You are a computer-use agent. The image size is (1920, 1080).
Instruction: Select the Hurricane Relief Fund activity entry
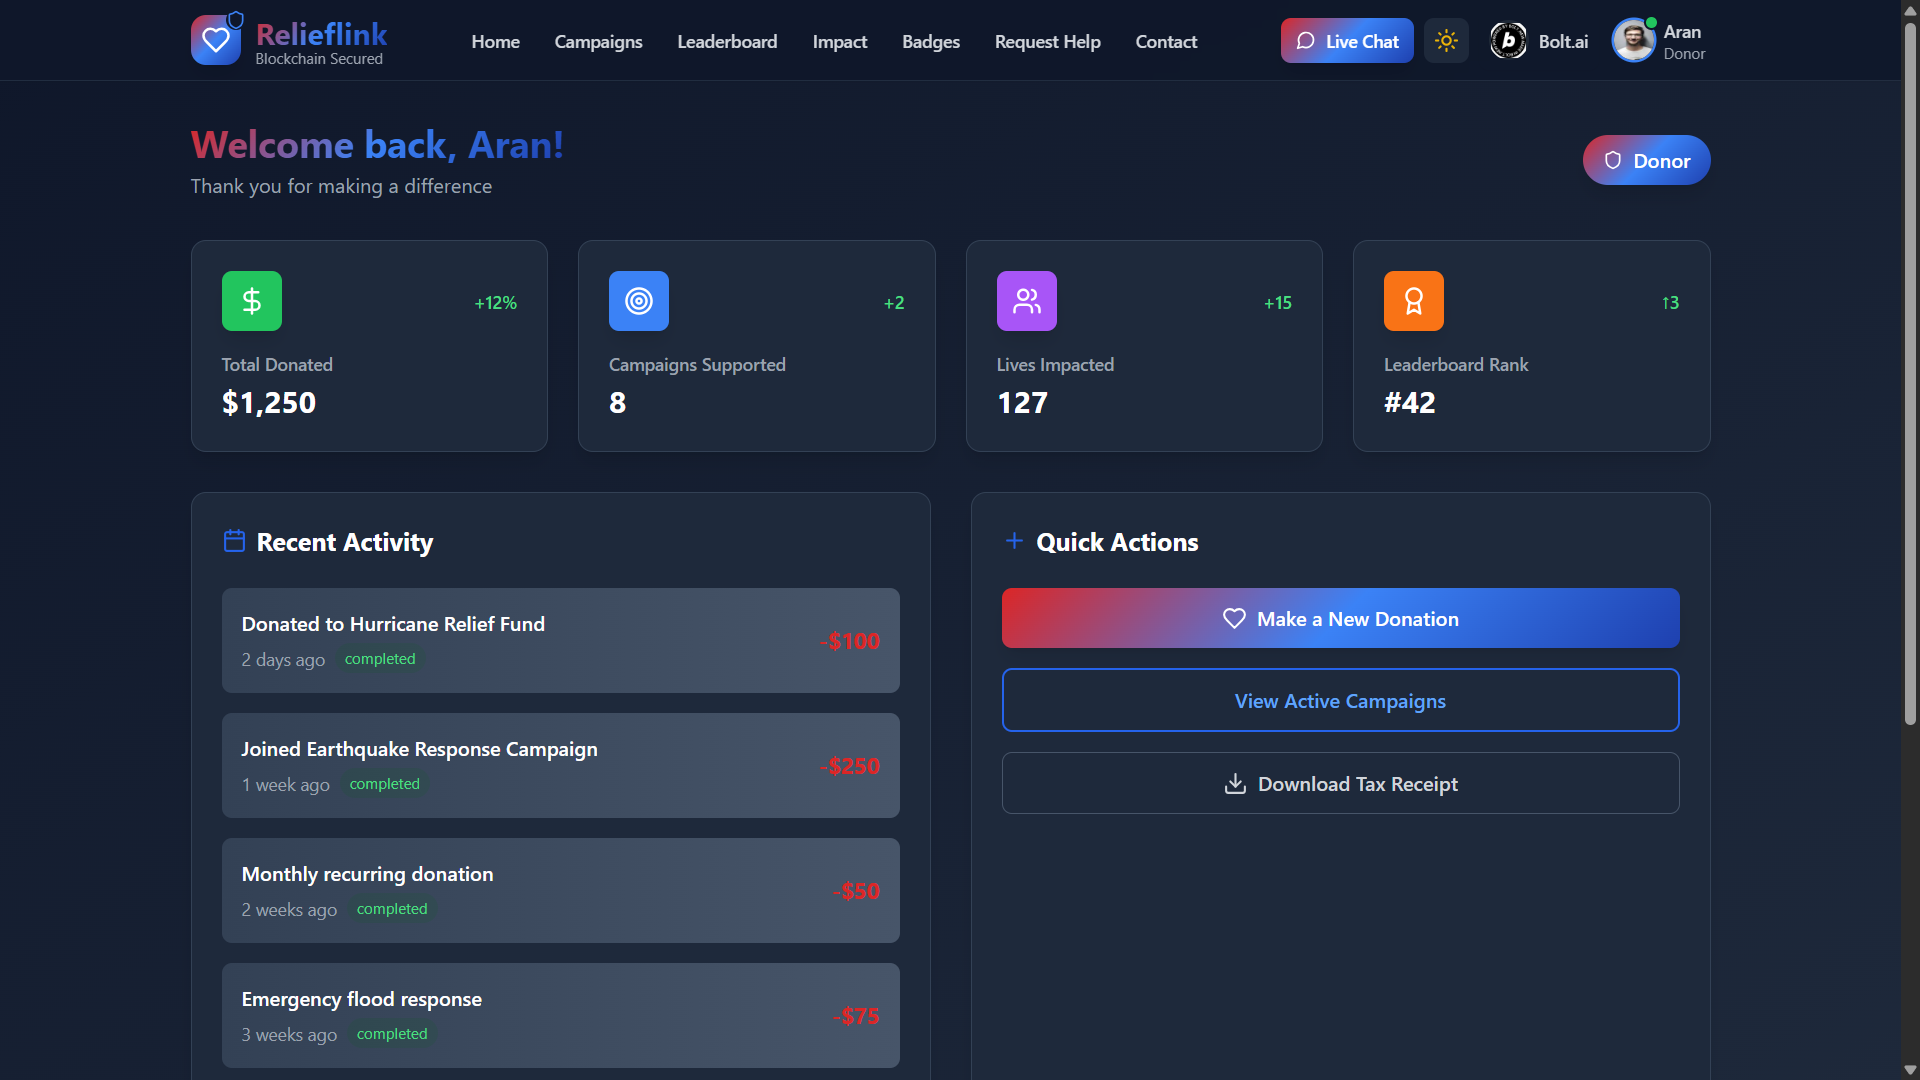560,641
